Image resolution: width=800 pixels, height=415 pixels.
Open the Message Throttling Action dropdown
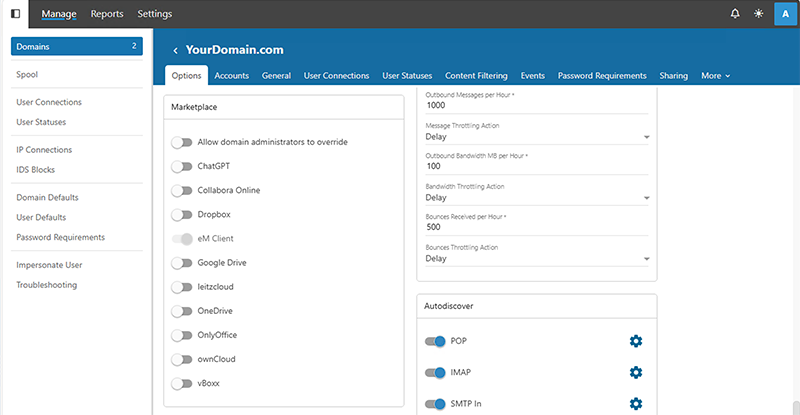(537, 137)
